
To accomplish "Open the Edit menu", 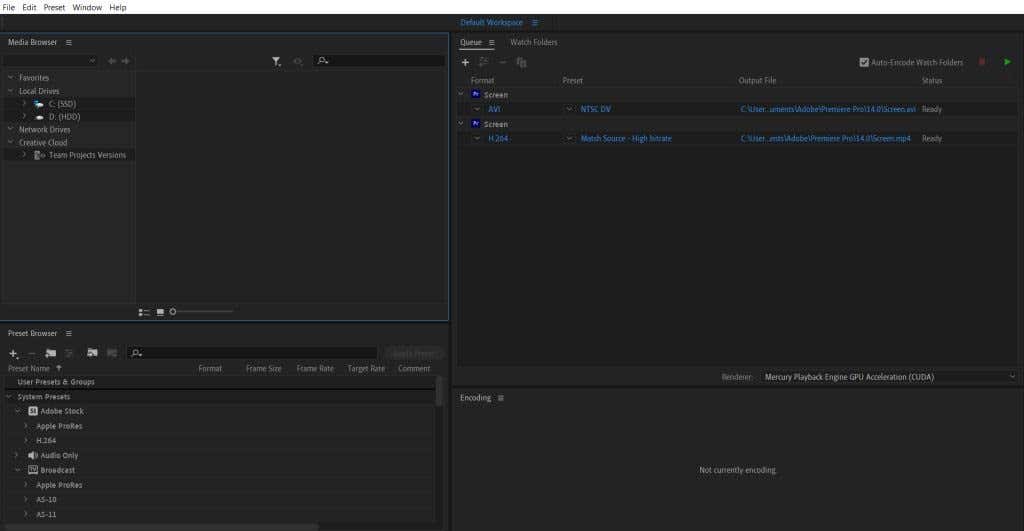I will click(29, 7).
